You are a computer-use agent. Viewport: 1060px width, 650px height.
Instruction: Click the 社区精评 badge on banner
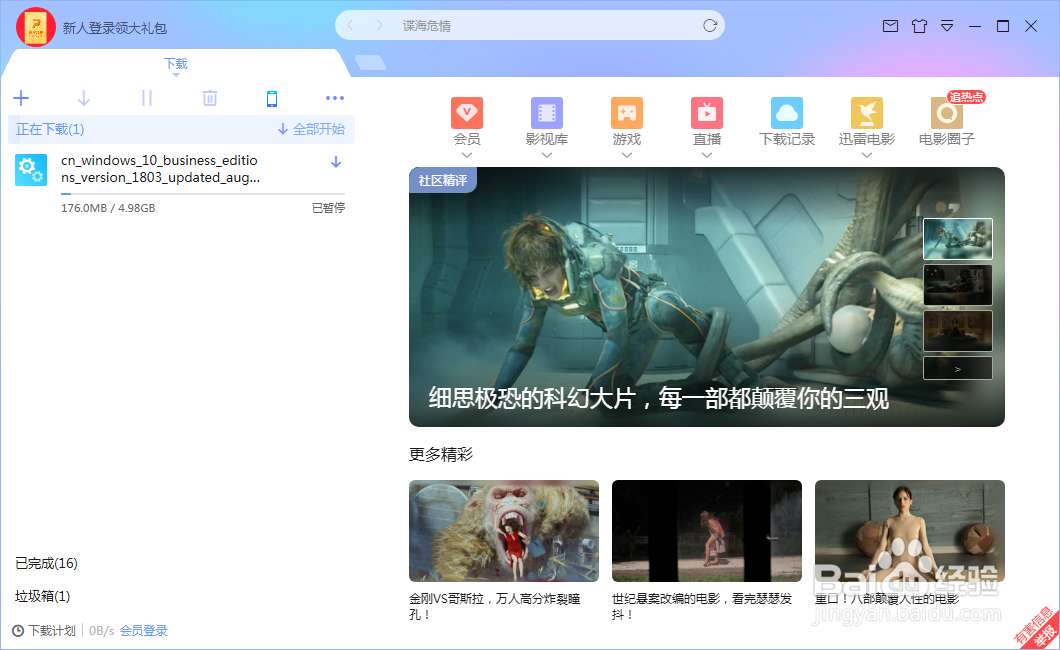tap(443, 180)
